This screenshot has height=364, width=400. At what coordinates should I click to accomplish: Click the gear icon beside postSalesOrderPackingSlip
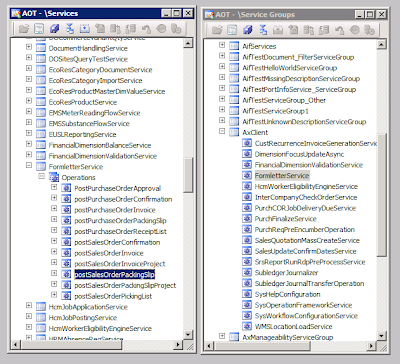coord(66,274)
